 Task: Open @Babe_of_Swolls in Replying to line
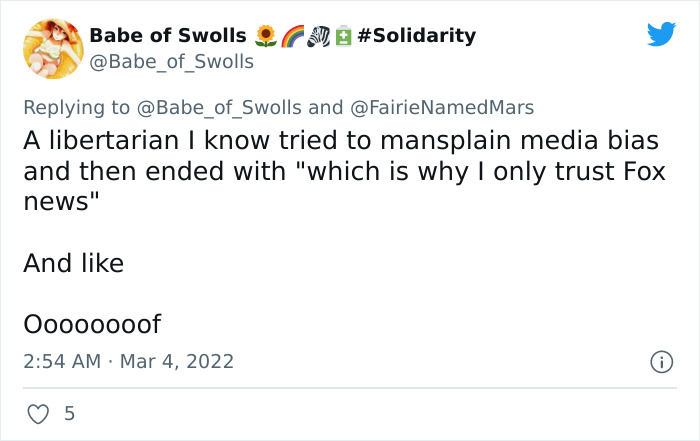point(219,108)
